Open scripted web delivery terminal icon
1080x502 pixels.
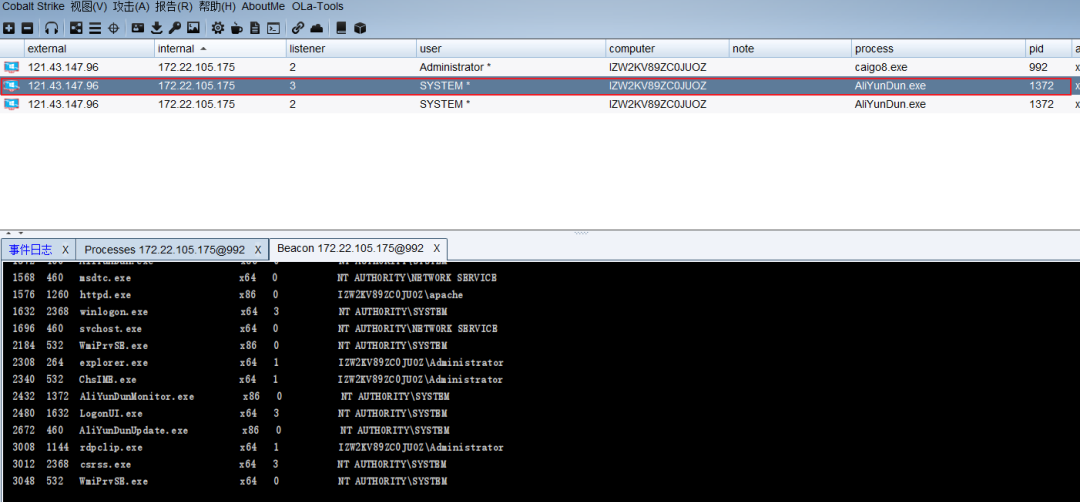(273, 28)
